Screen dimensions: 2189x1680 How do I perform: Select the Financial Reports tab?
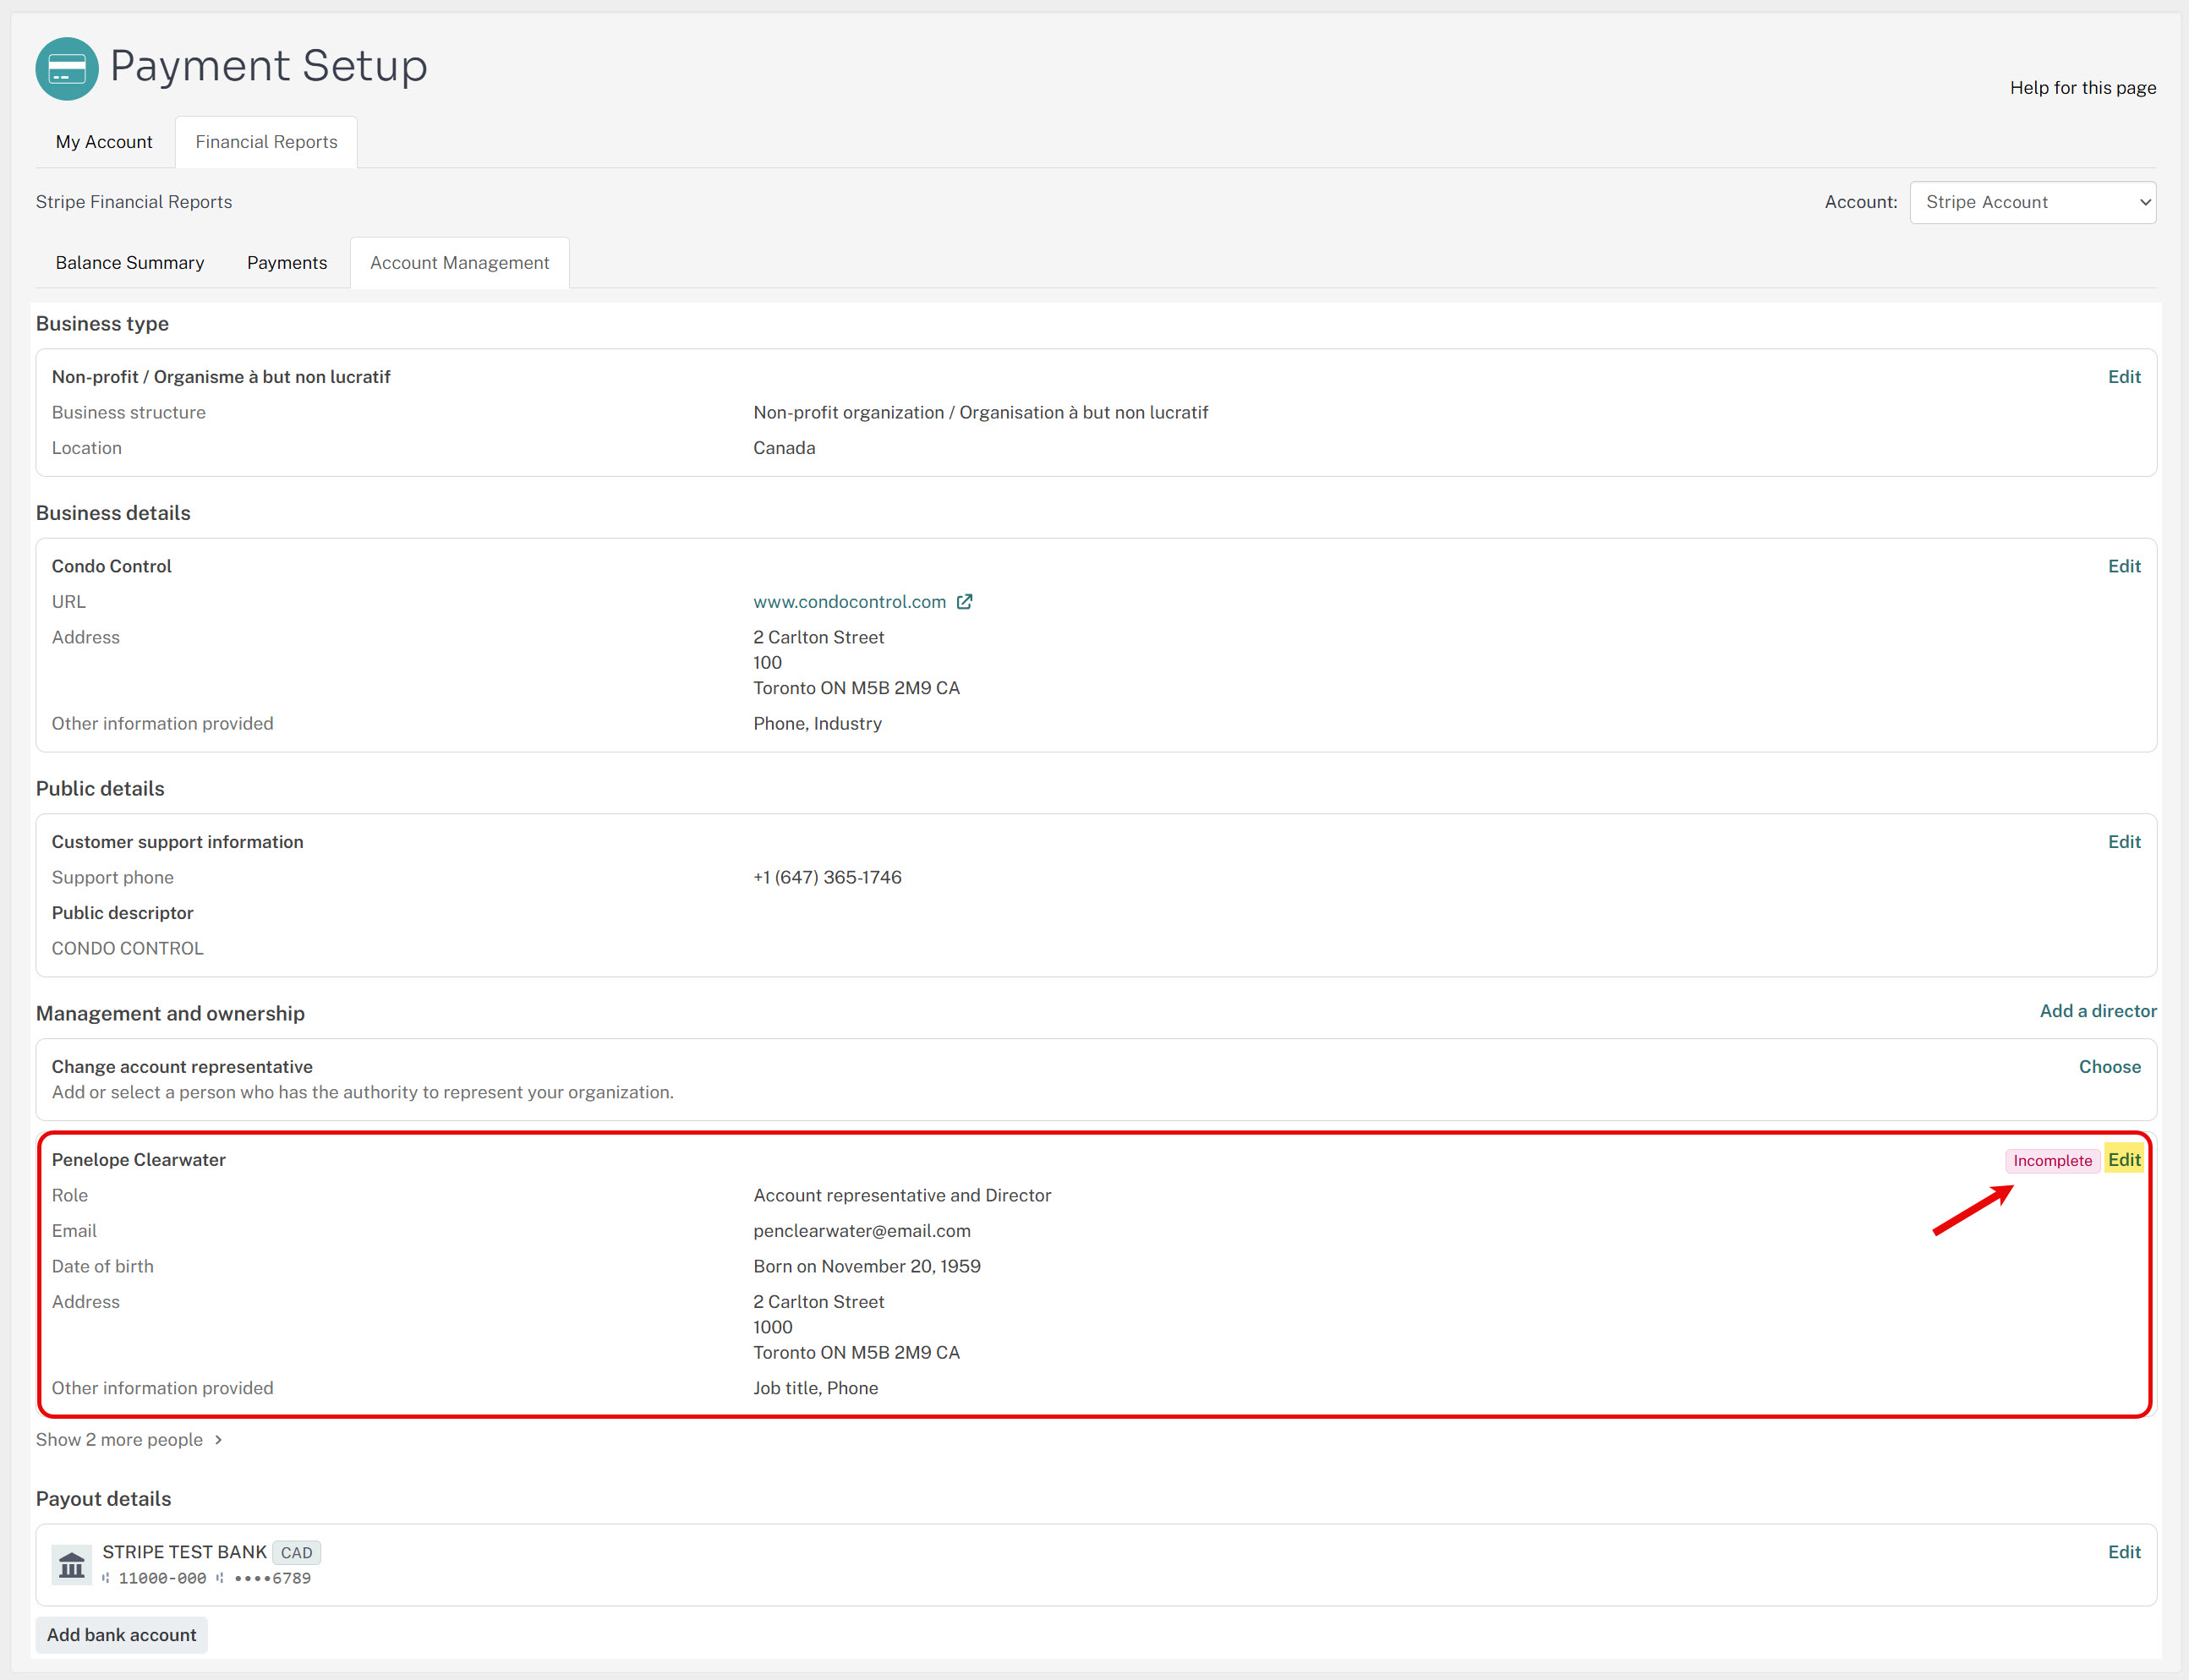[266, 142]
